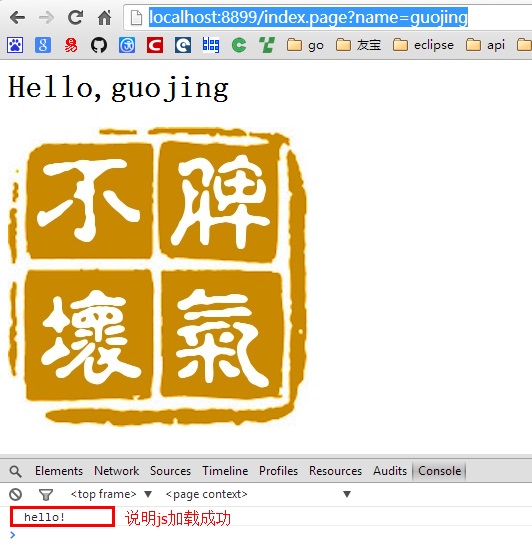The height and width of the screenshot is (545, 532).
Task: Expand the top frame dropdown
Action: tap(111, 494)
